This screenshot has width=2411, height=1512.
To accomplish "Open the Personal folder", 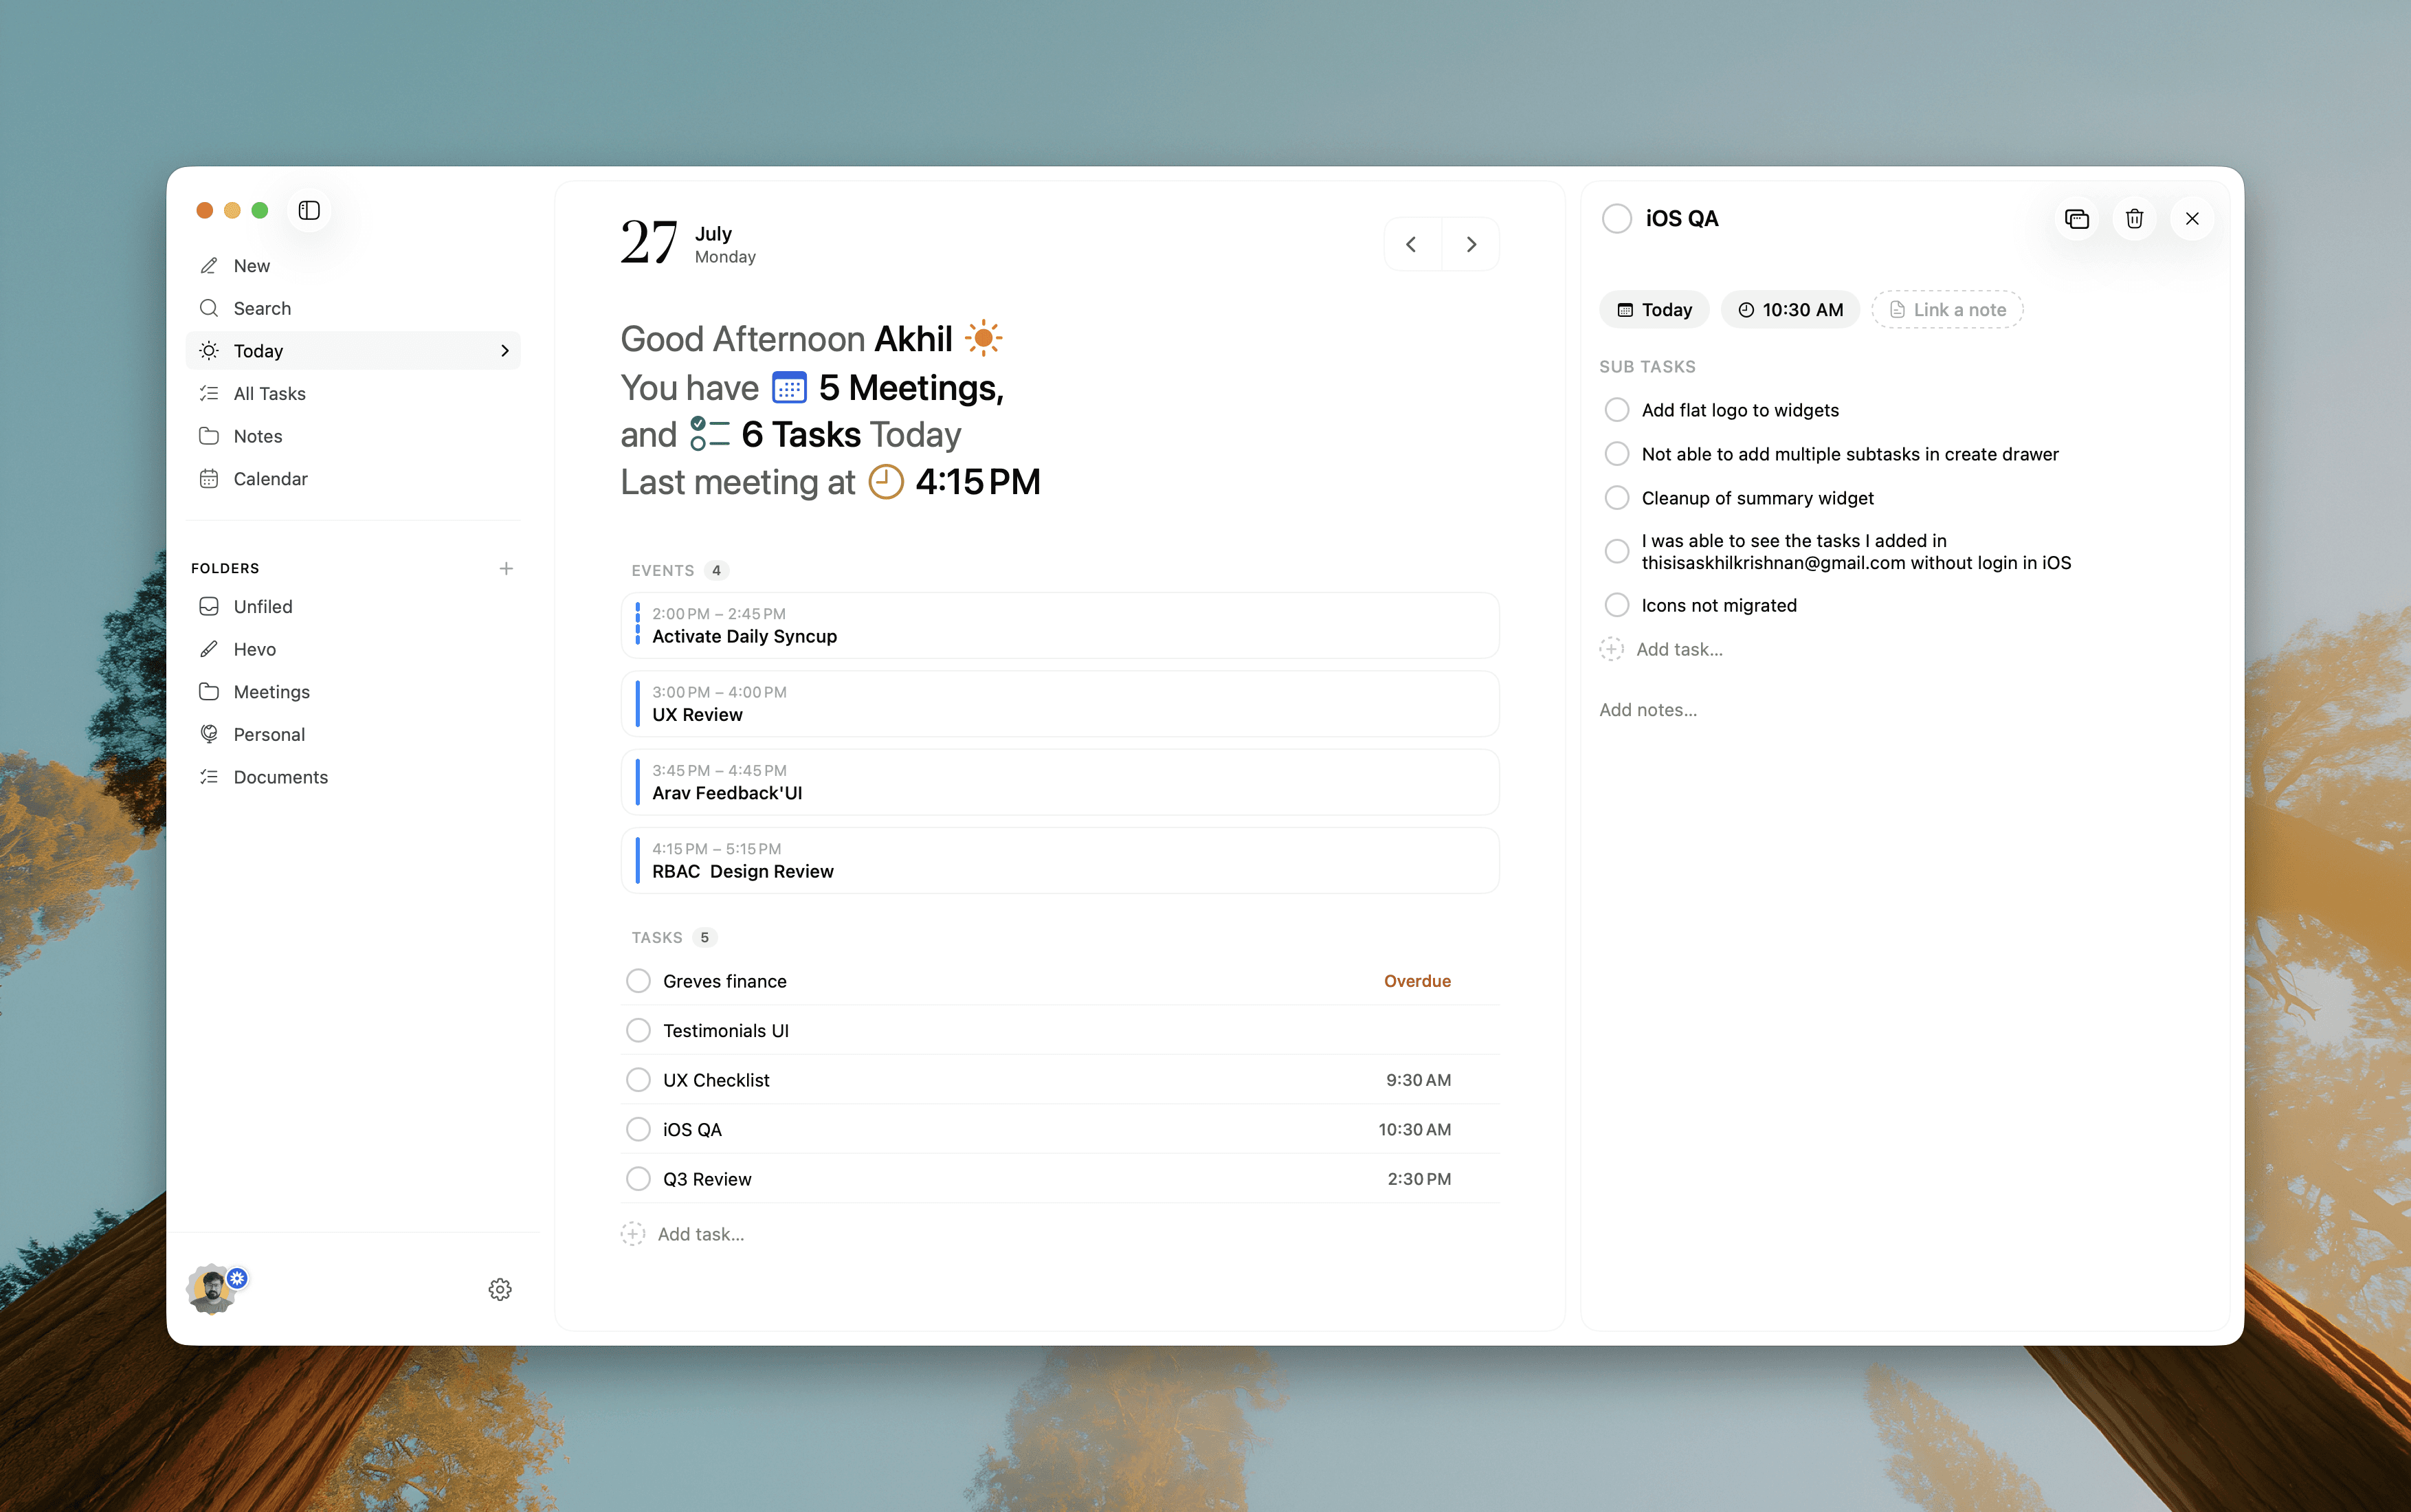I will (x=353, y=734).
